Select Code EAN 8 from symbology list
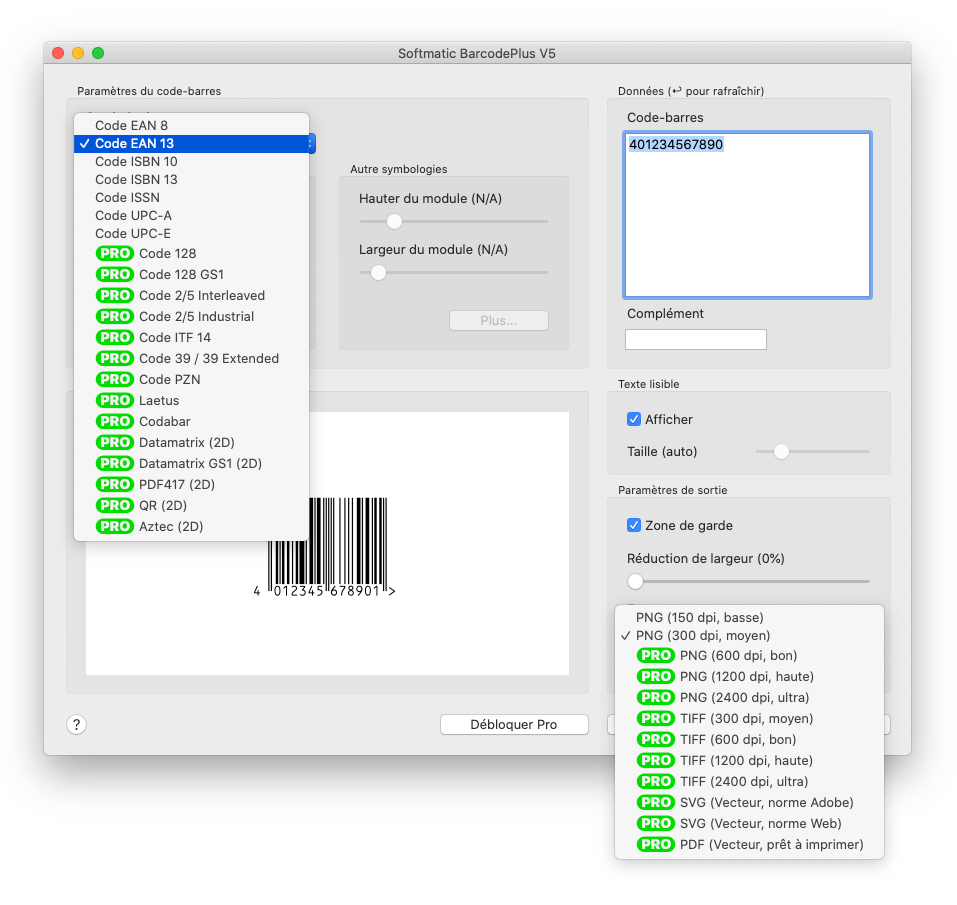The width and height of the screenshot is (957, 905). (131, 126)
